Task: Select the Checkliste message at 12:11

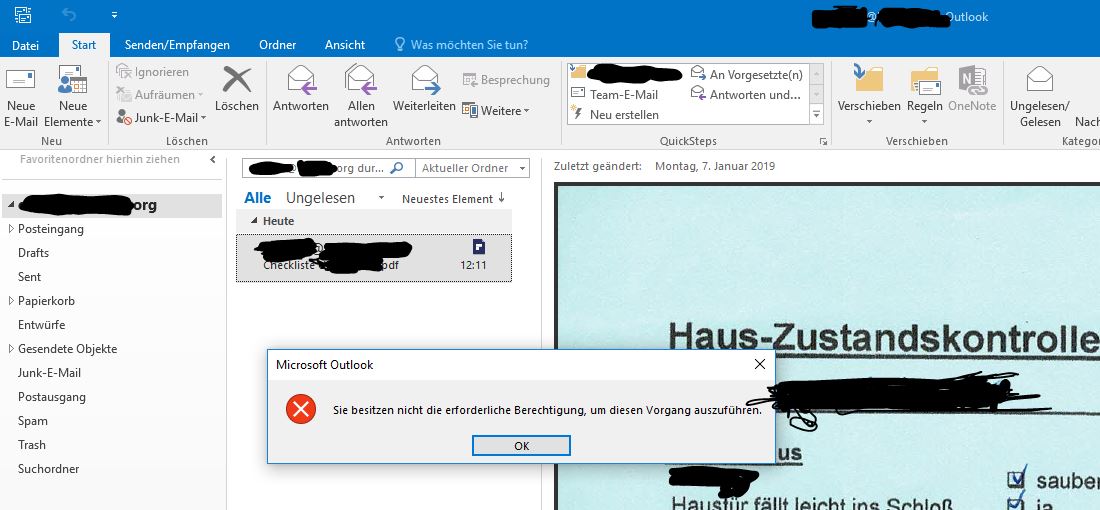Action: 374,258
